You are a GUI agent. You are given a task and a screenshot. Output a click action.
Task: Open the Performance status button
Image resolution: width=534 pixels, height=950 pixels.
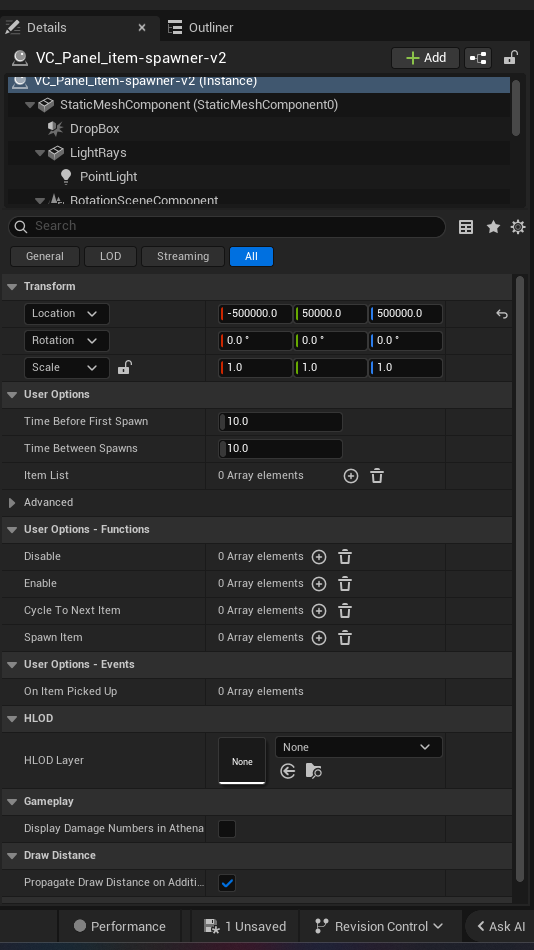coord(119,926)
